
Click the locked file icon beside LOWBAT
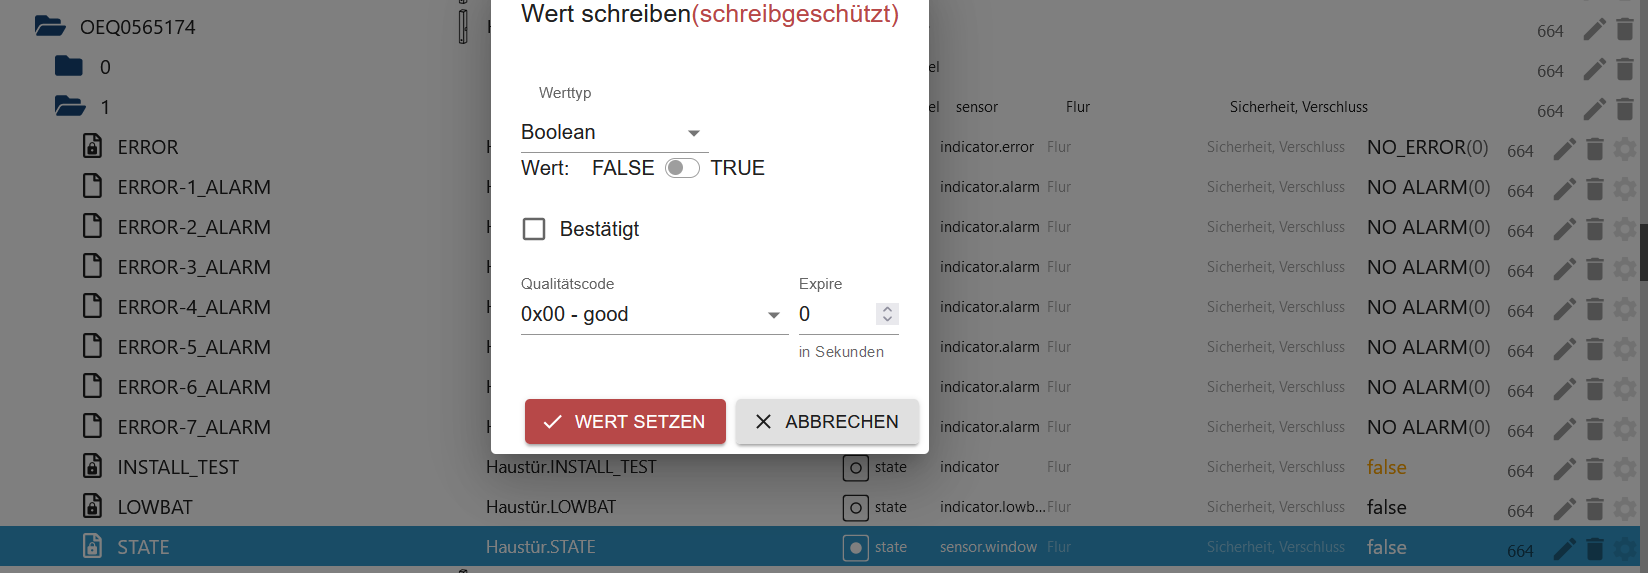(x=92, y=506)
